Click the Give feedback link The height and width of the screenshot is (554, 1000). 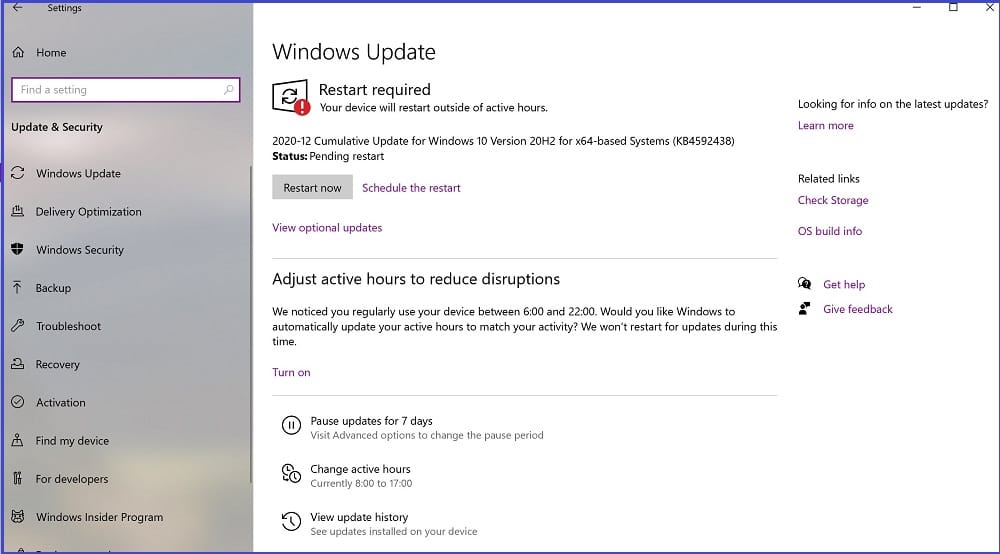pos(858,309)
